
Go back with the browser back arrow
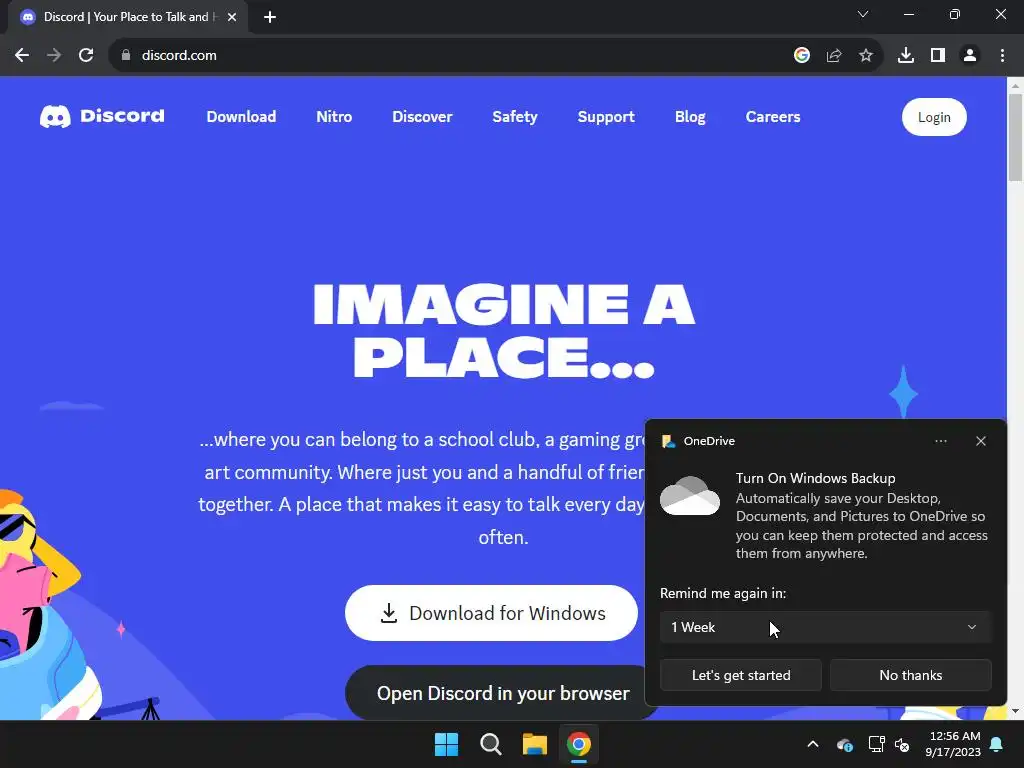click(22, 56)
